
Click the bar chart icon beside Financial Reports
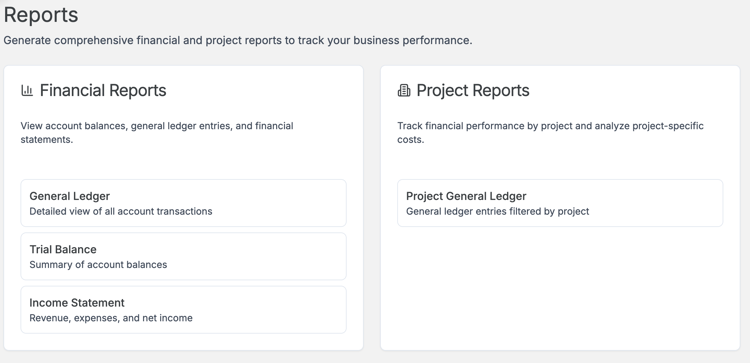point(27,90)
